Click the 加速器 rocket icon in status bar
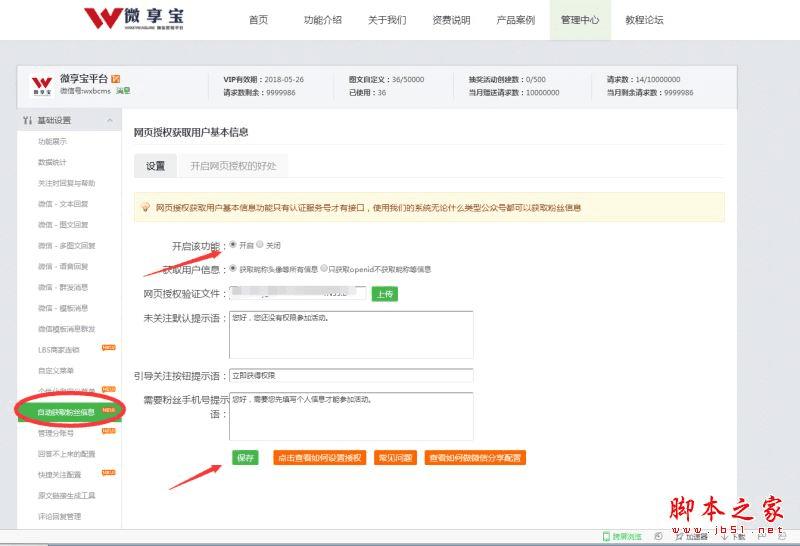Screen dimensions: 800x546 click(679, 536)
